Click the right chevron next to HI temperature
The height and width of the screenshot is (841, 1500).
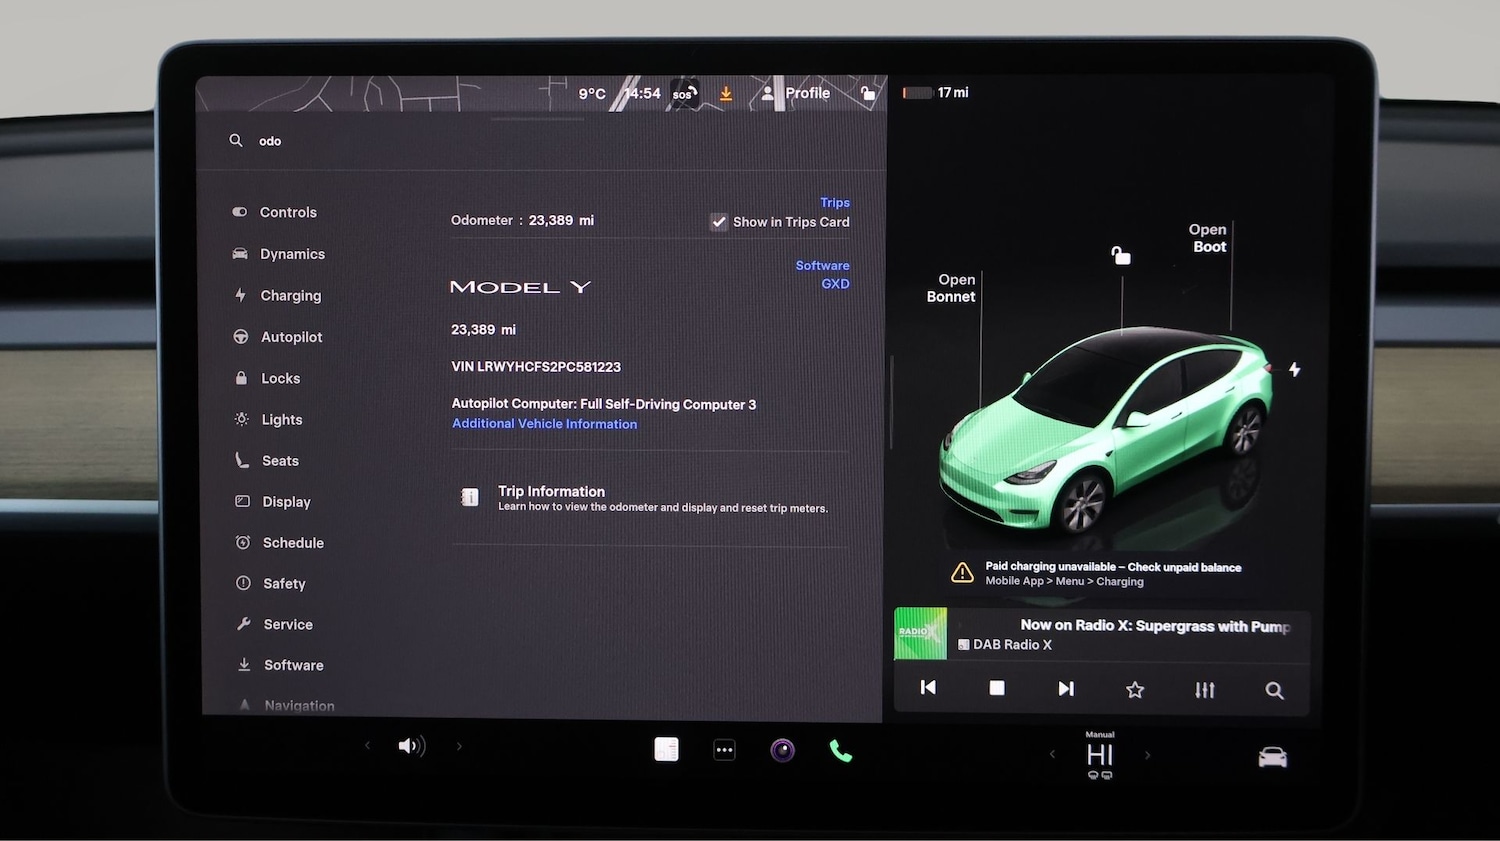coord(1148,755)
